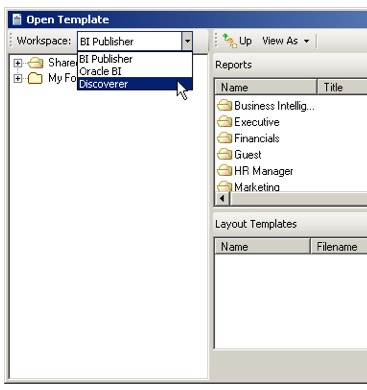Click the Reports list left scroll arrow

[222, 199]
